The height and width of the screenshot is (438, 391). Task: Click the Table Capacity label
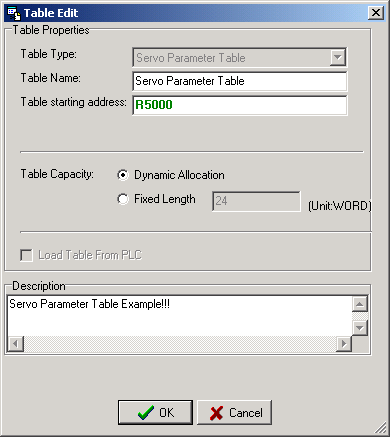pos(57,174)
